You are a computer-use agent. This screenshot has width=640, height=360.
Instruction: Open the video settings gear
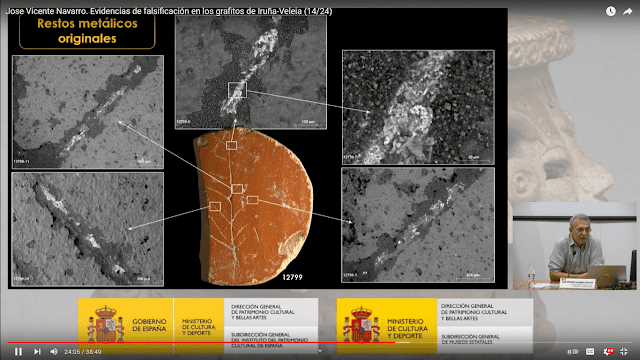coord(608,351)
